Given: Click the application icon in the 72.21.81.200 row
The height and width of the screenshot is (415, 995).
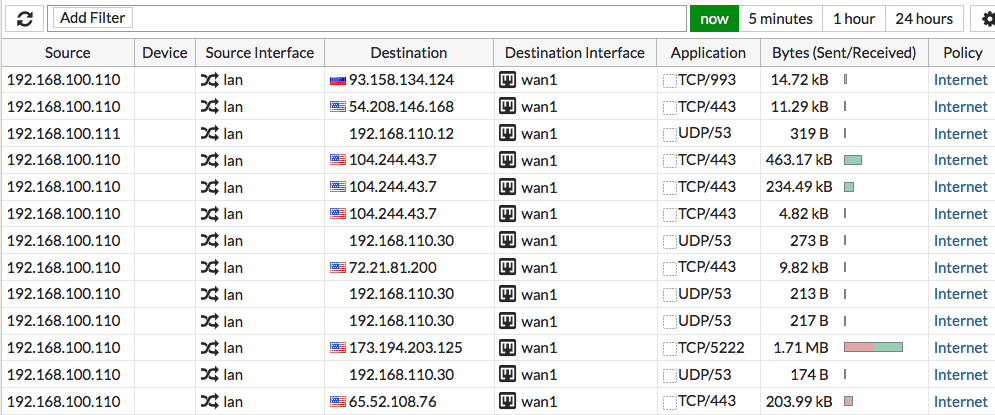Looking at the screenshot, I should pos(669,268).
